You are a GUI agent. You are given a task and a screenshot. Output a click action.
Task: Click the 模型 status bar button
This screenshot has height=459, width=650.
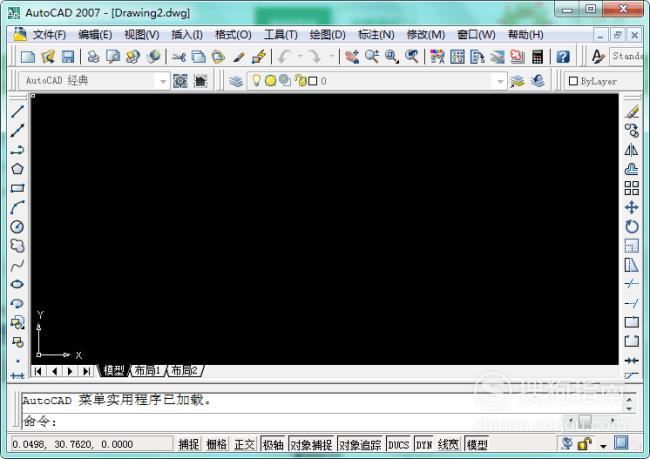tap(477, 444)
